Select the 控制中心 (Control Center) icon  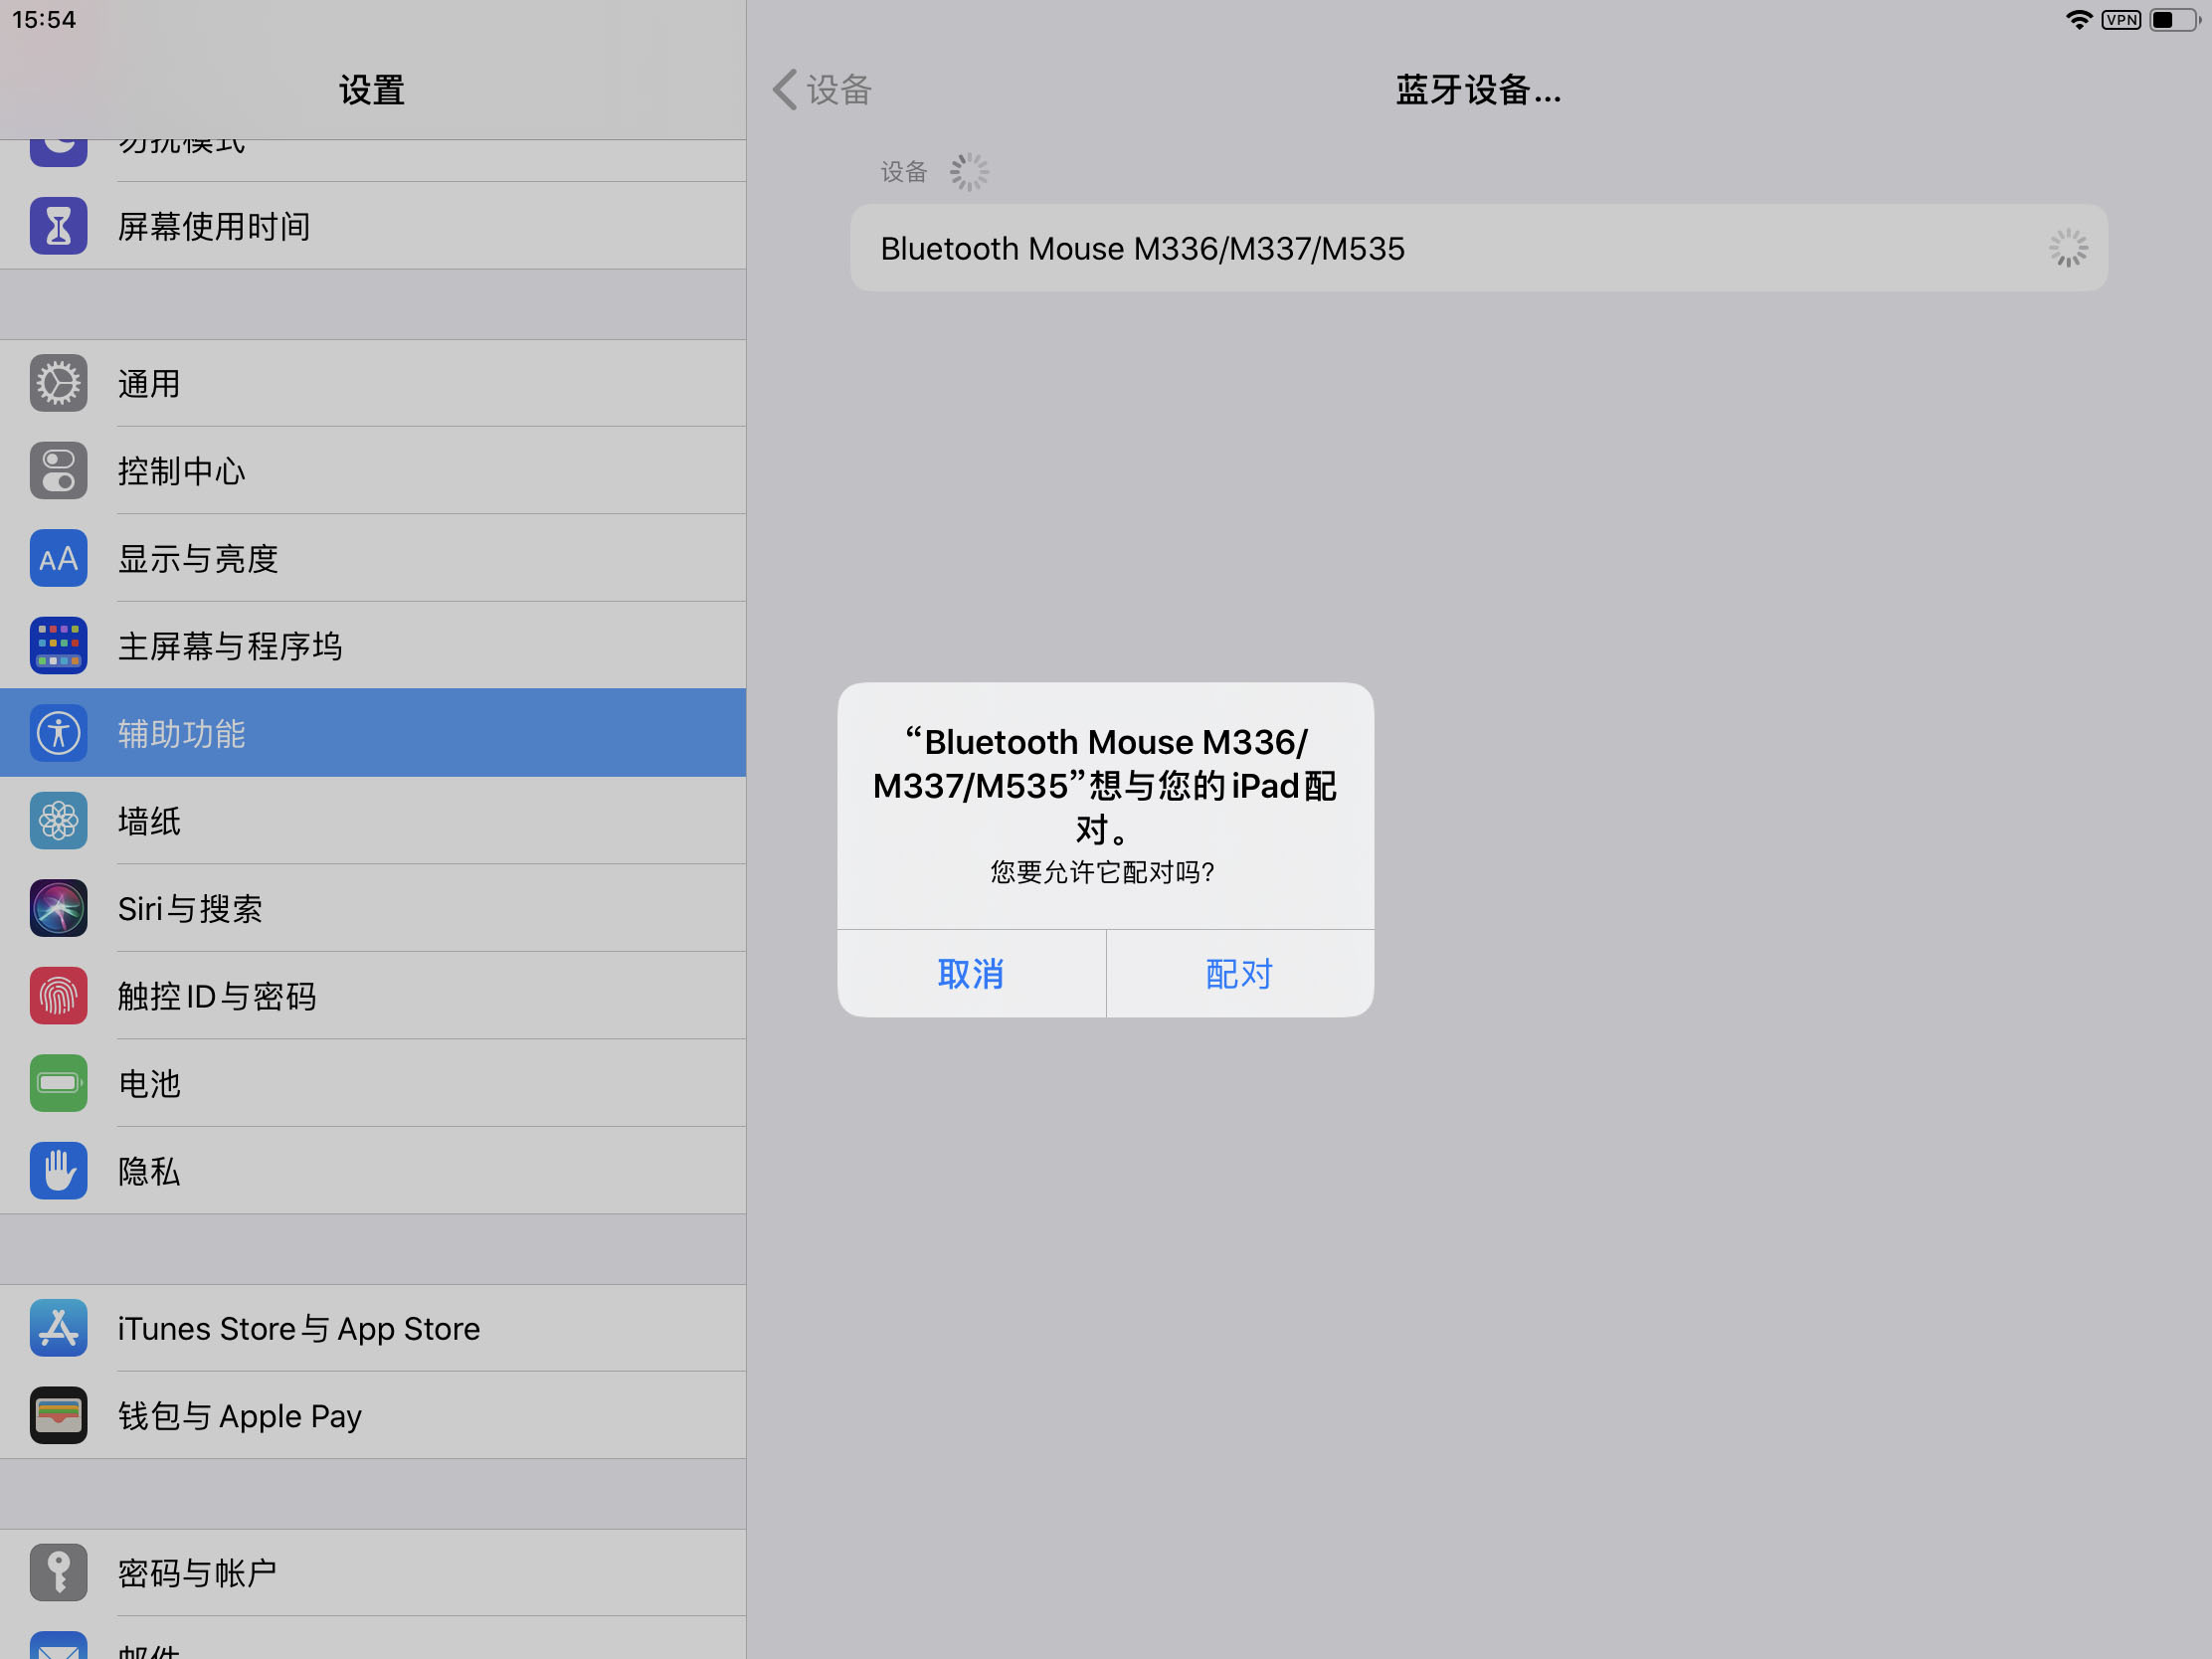tap(57, 470)
